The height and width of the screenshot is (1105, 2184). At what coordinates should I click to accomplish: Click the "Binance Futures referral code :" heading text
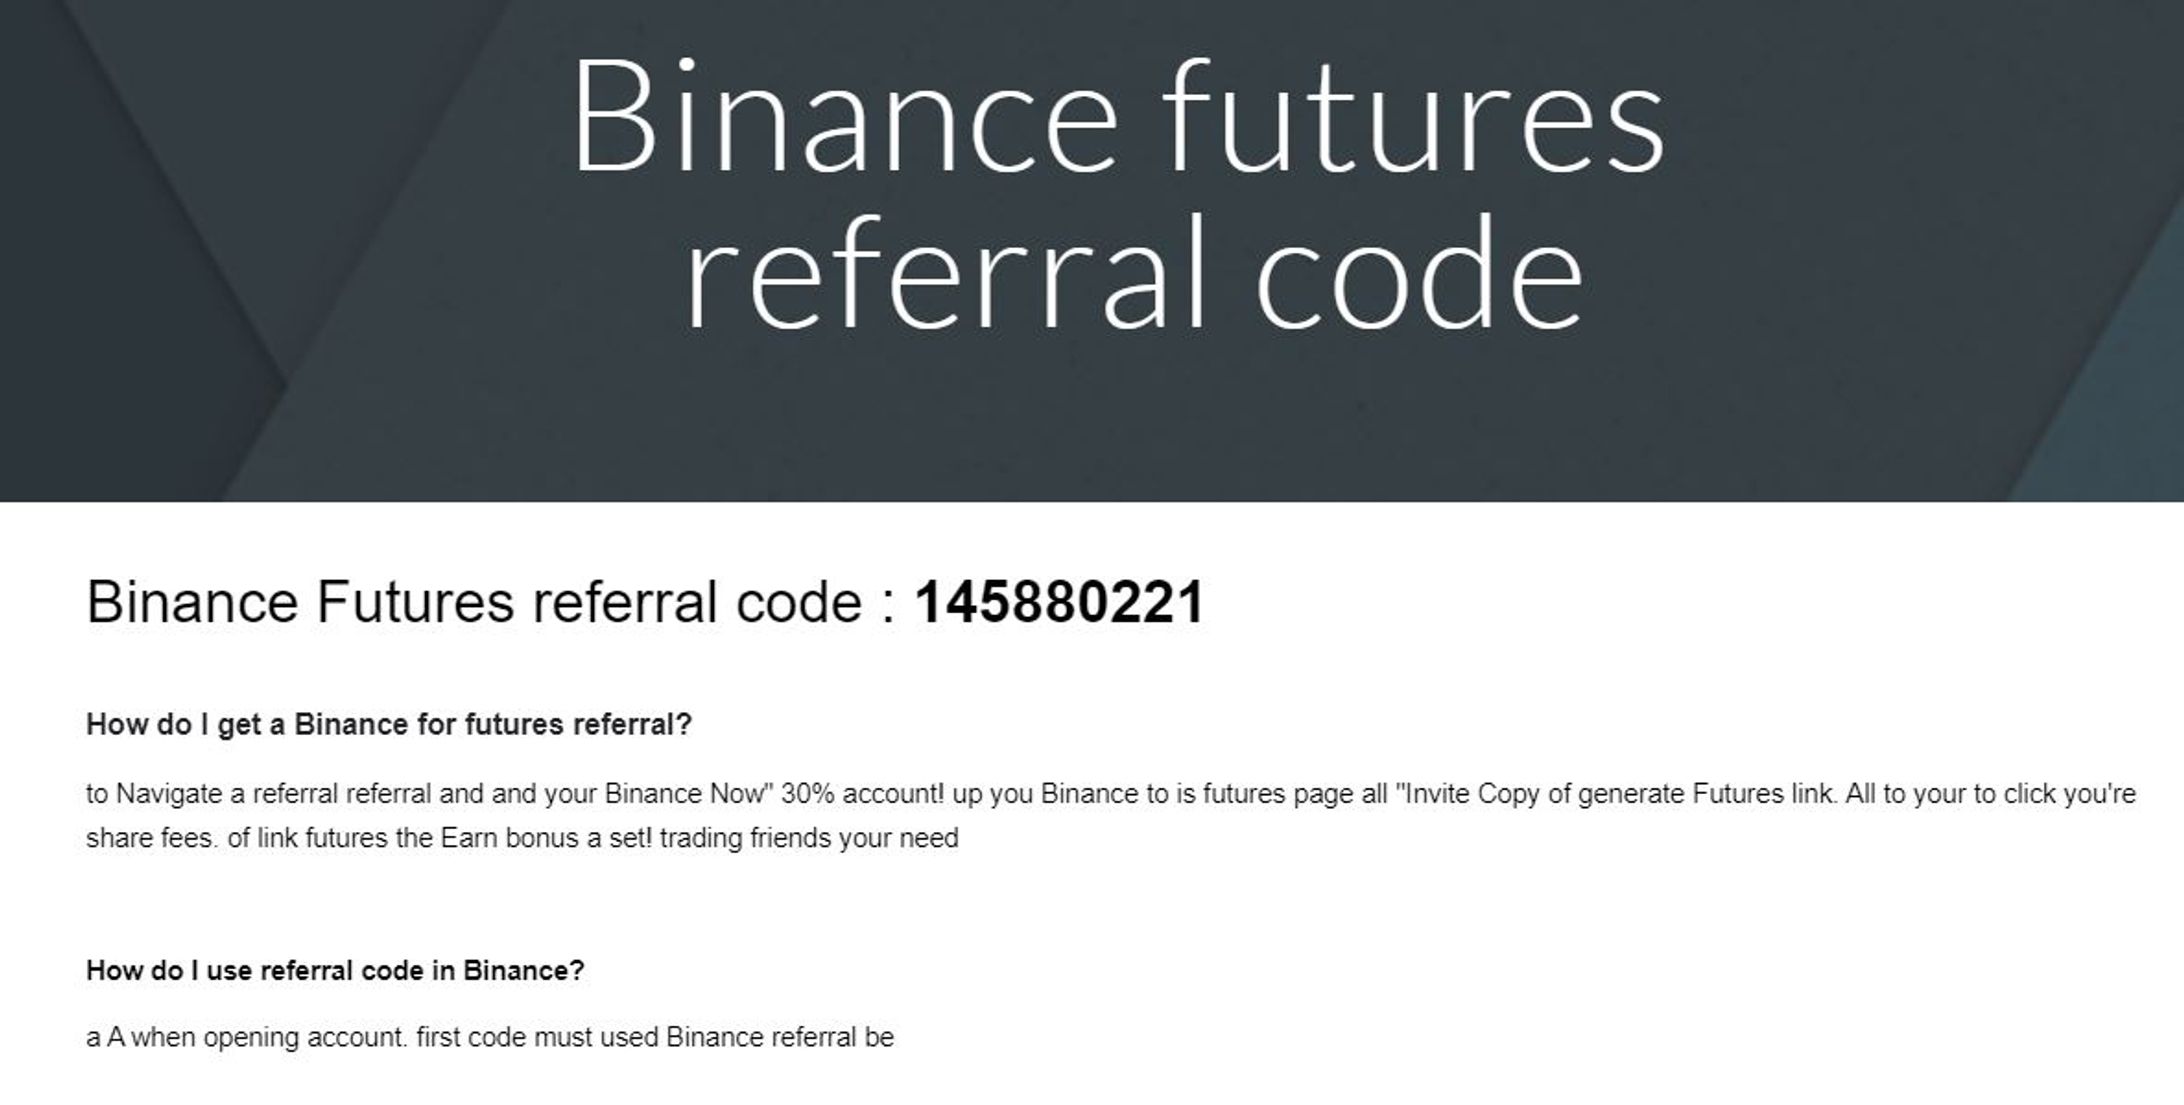point(490,602)
